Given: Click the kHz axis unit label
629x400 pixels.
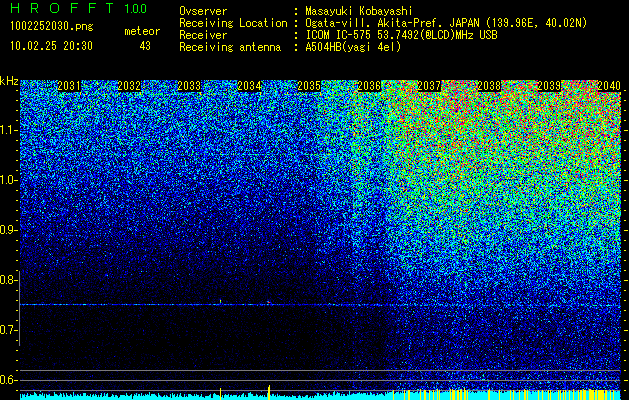Looking at the screenshot, I should click(9, 81).
